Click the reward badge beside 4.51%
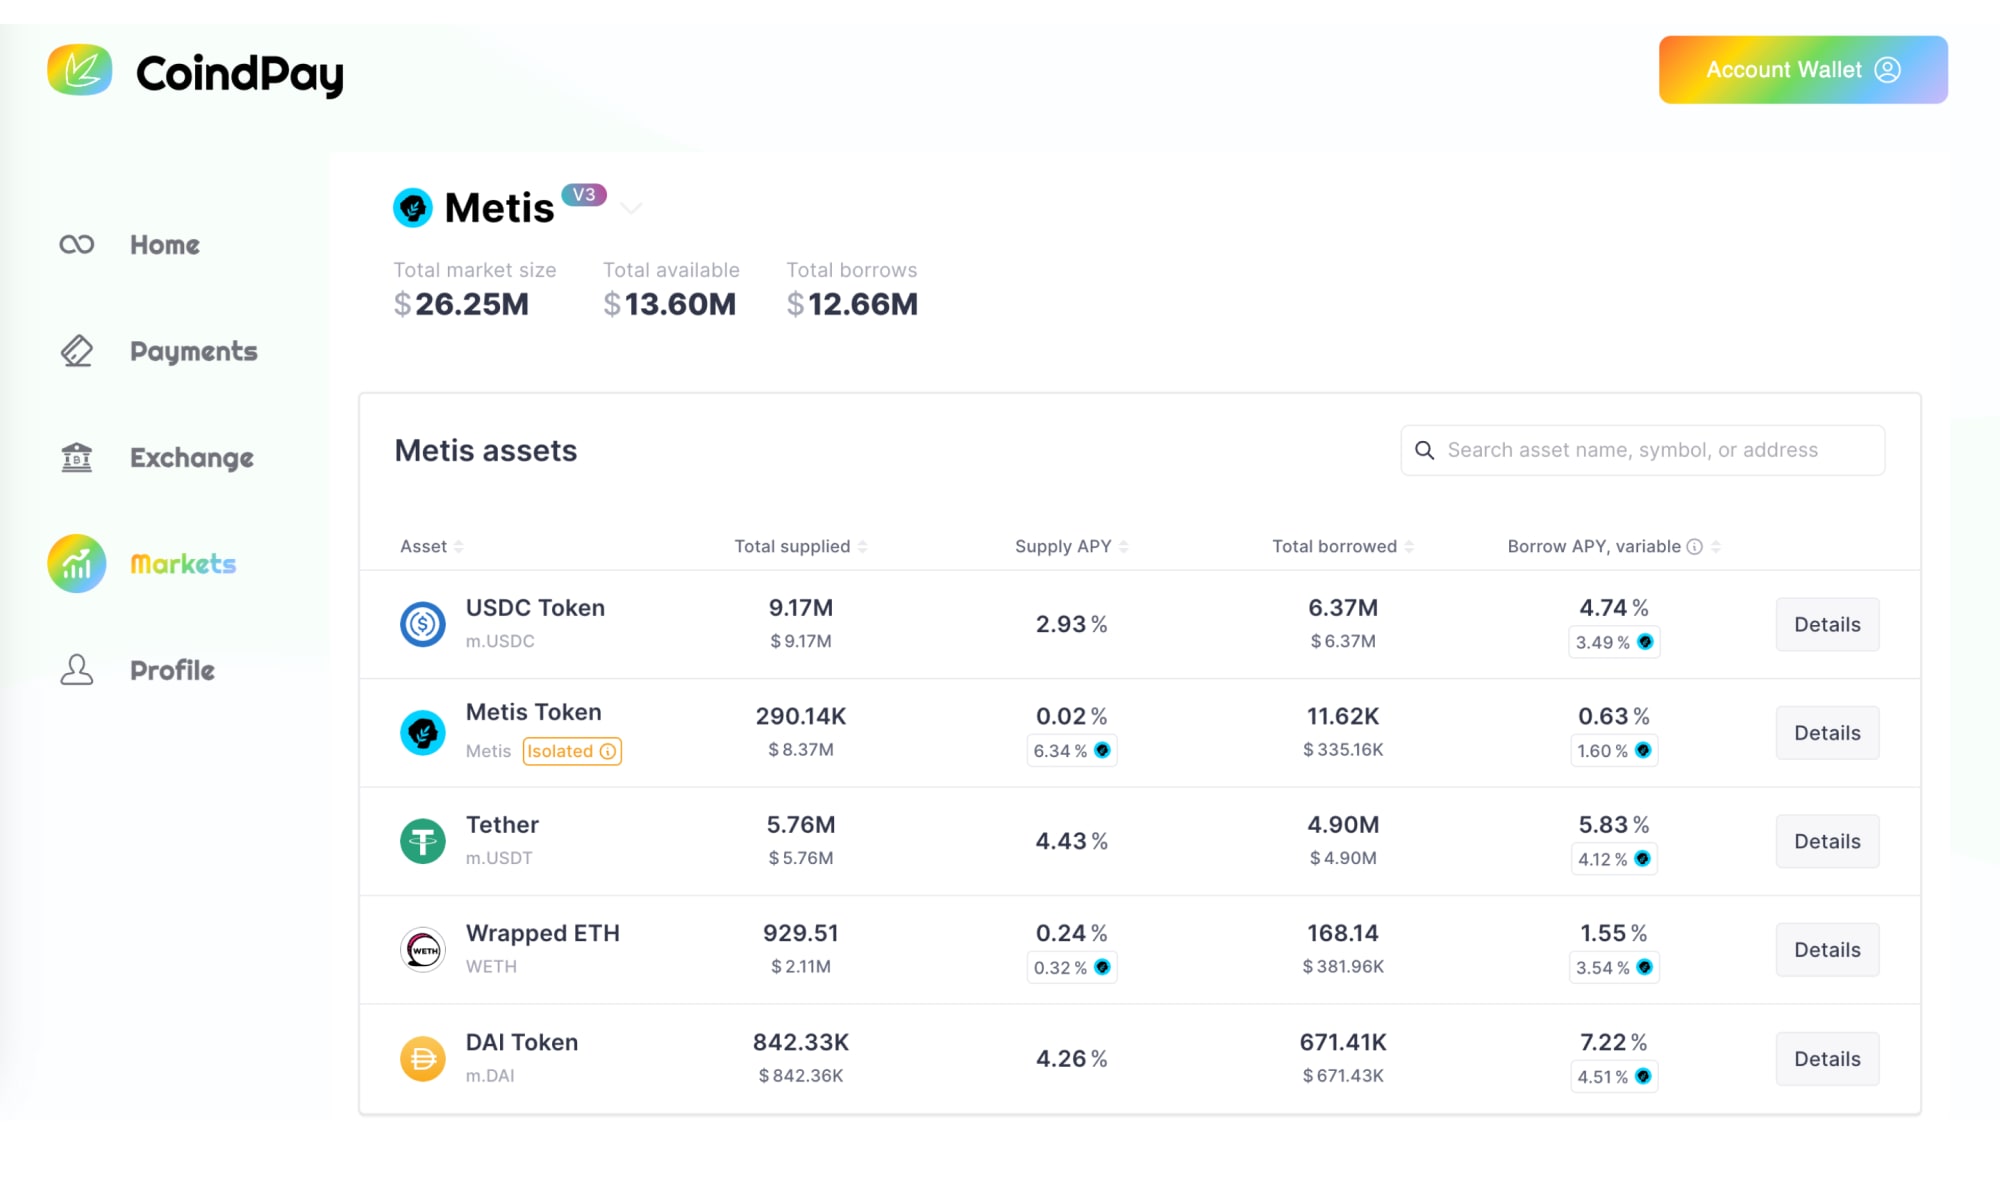Image resolution: width=2000 pixels, height=1196 pixels. pos(1643,1077)
